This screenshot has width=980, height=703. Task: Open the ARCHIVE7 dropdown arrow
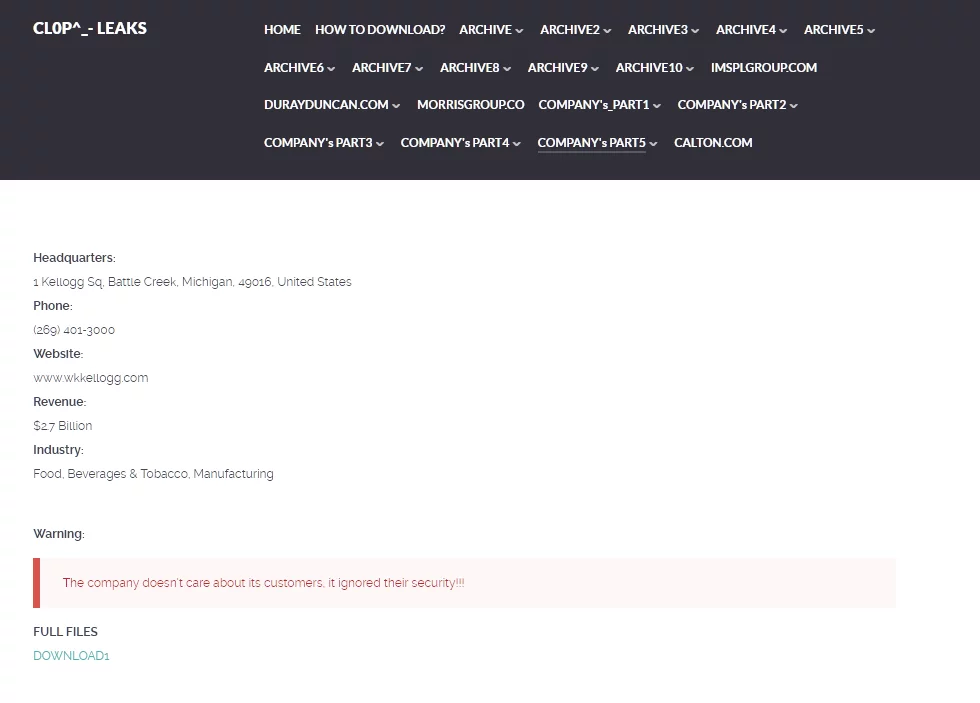[x=419, y=69]
